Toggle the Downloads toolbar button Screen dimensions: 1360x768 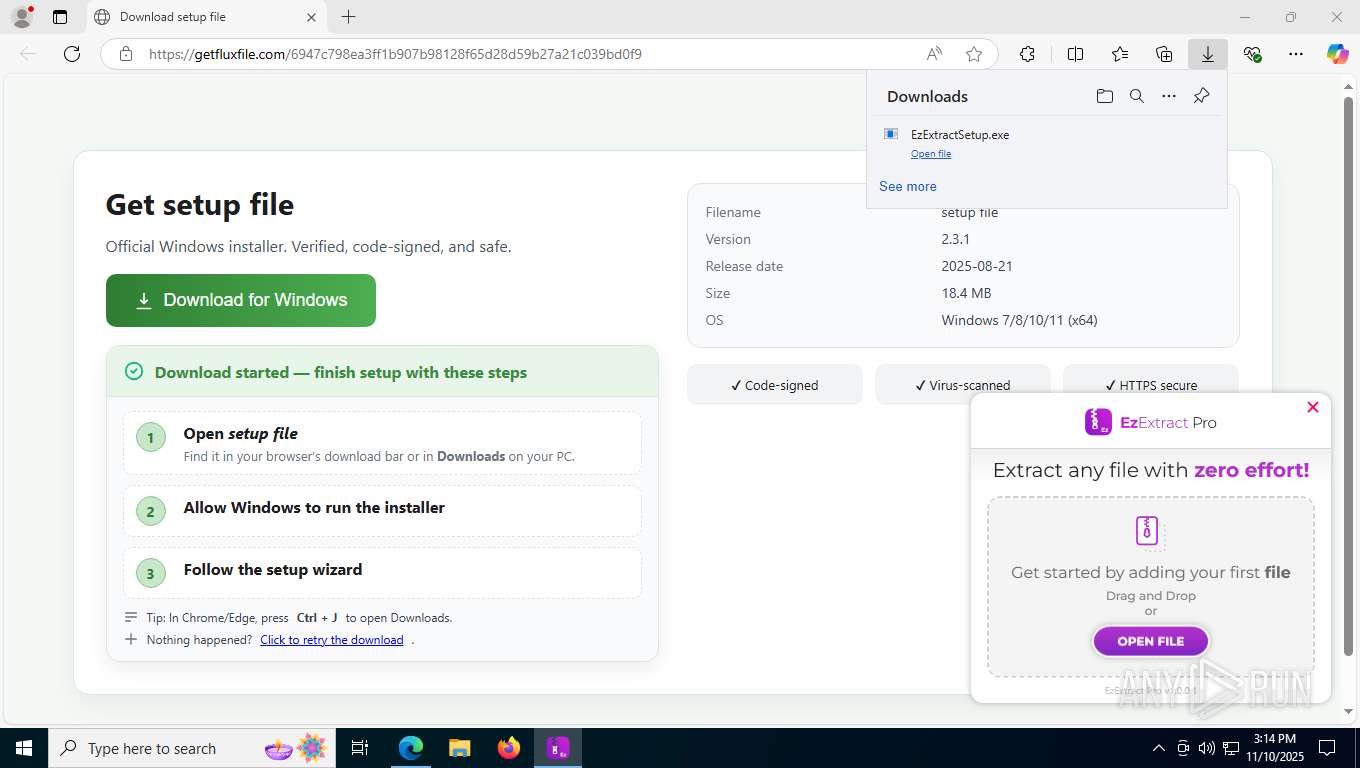point(1208,54)
